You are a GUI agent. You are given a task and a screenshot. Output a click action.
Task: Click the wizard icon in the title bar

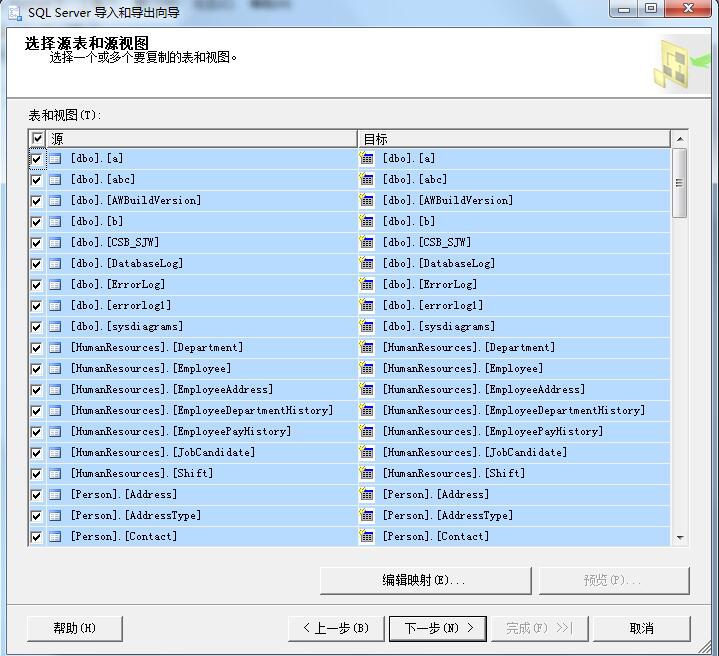(14, 10)
